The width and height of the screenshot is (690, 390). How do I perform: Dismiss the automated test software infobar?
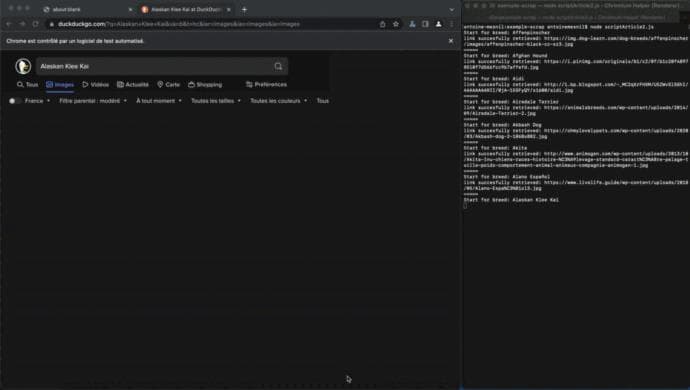point(451,41)
